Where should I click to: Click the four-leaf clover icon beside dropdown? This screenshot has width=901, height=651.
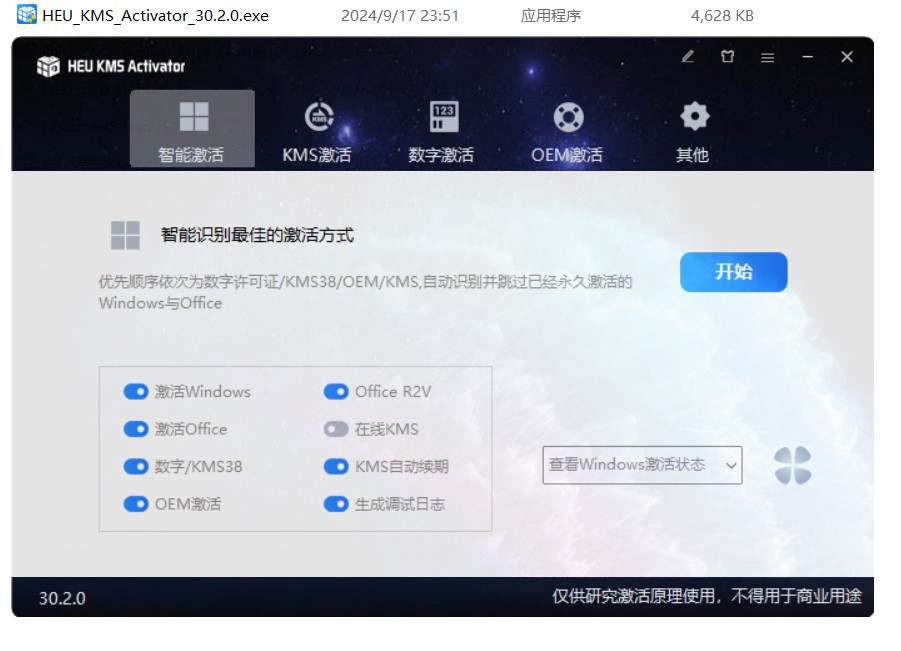(x=792, y=465)
